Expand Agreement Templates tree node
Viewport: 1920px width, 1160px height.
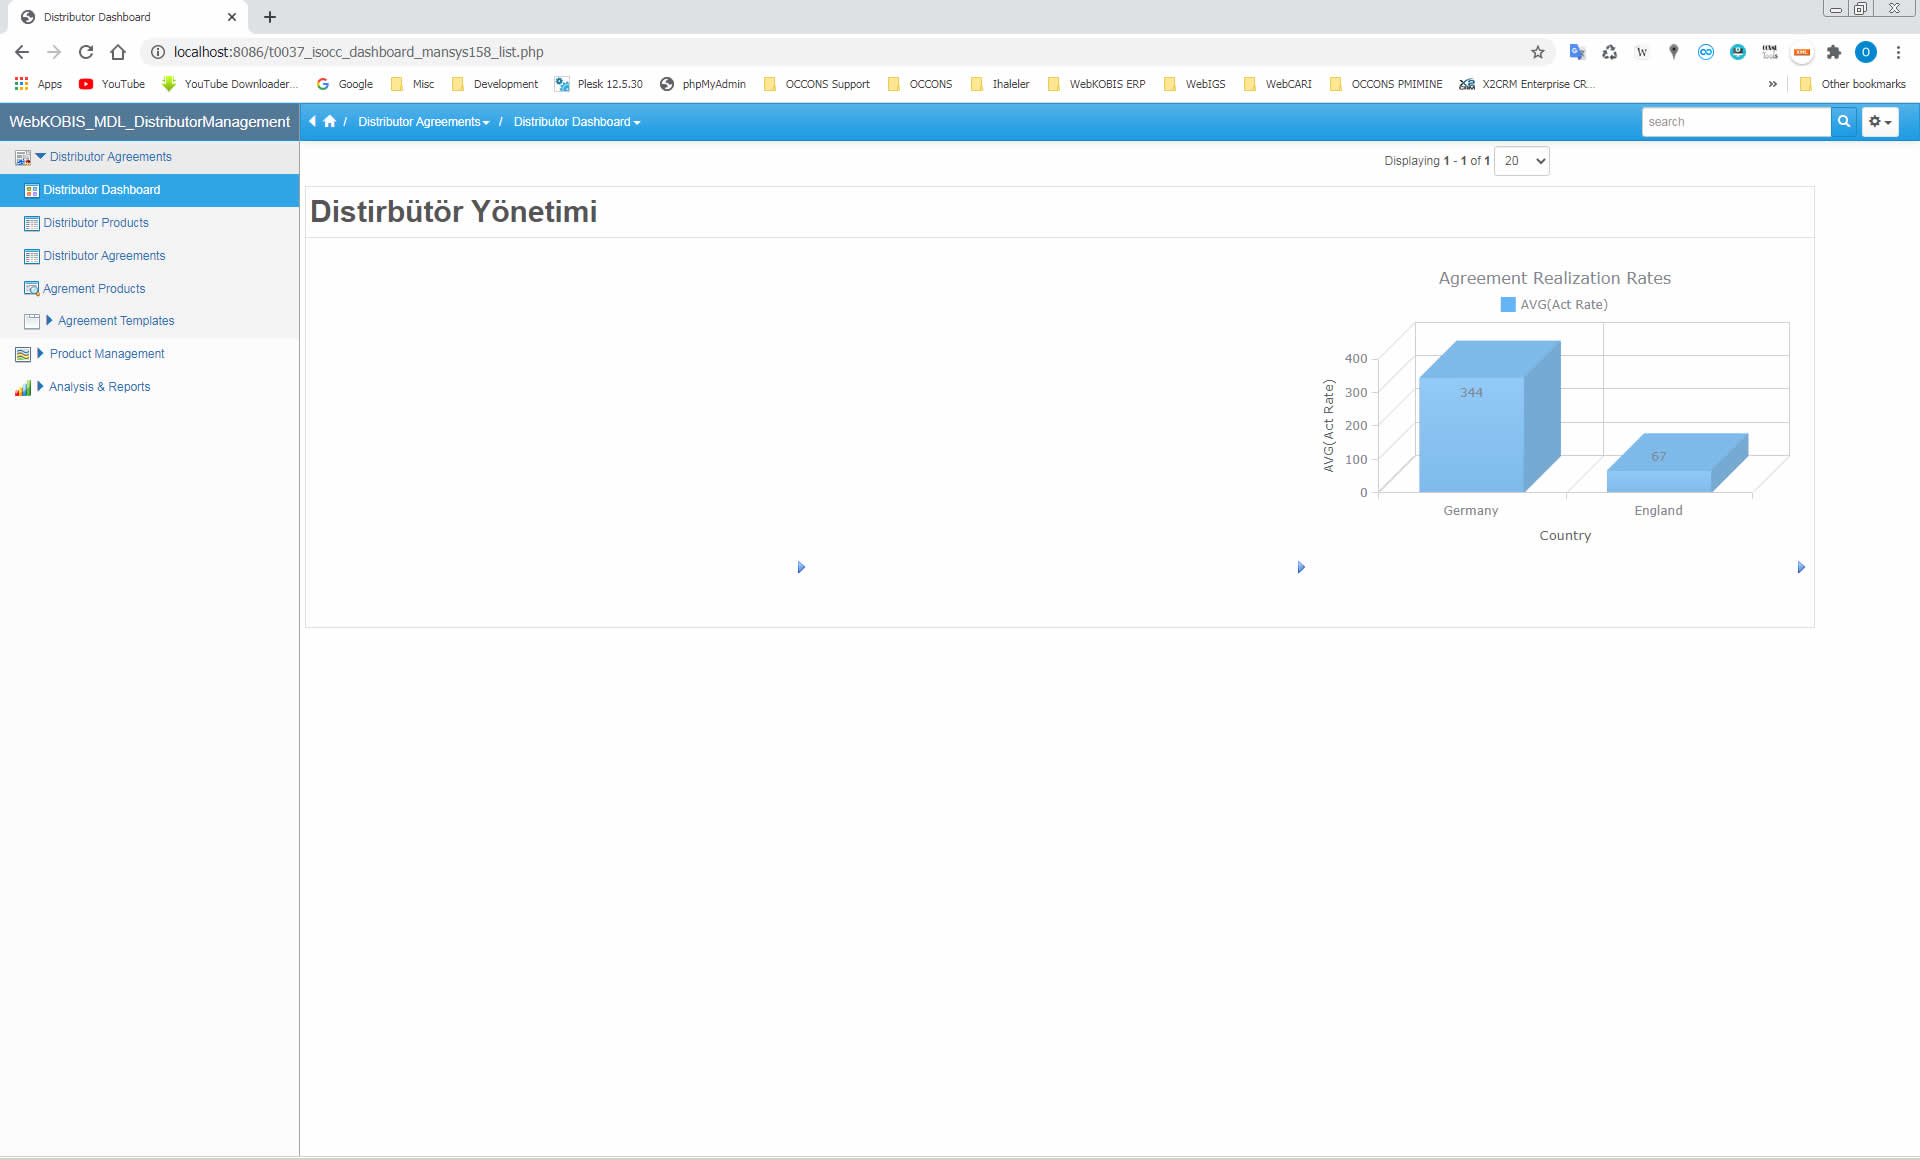(49, 321)
